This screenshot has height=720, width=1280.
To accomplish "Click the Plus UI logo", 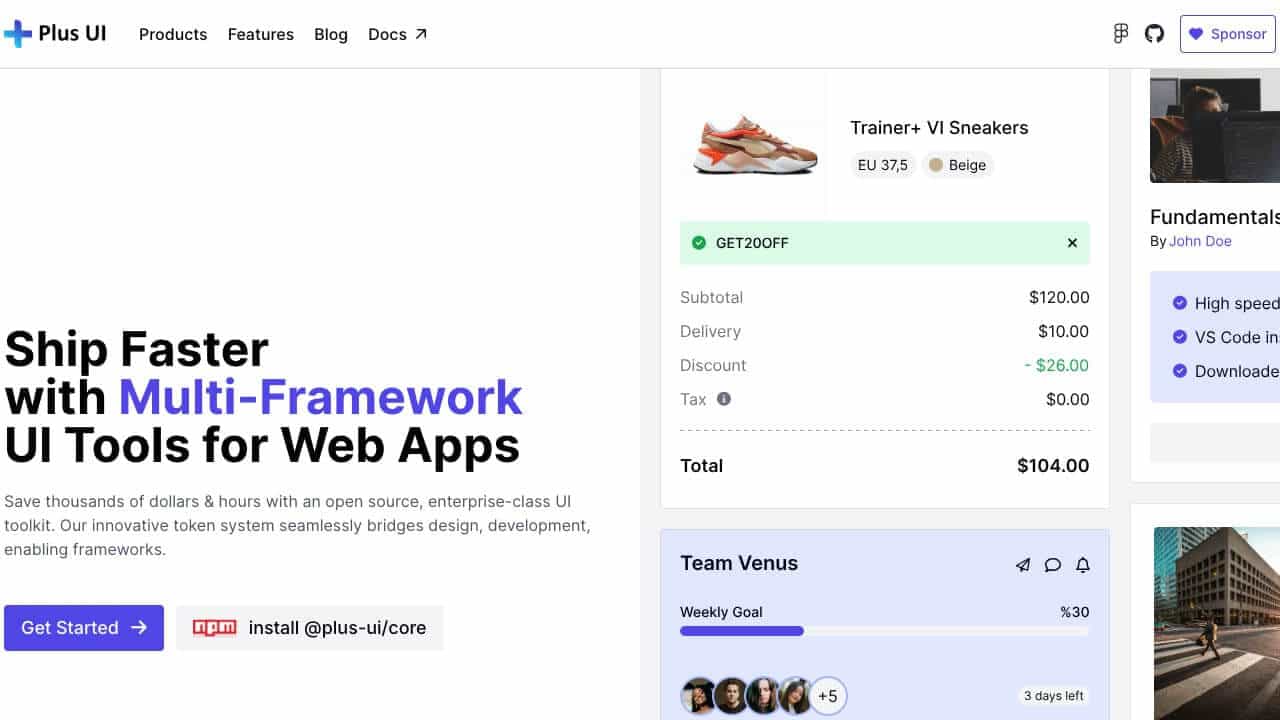I will 55,34.
